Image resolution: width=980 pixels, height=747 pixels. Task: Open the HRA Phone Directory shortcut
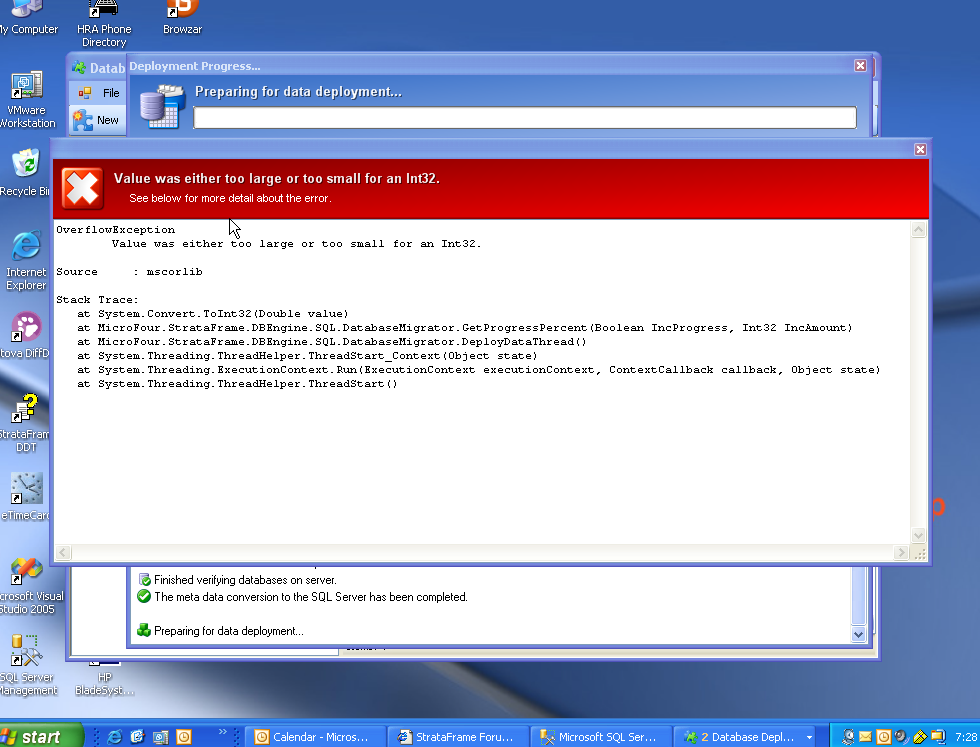(x=104, y=24)
